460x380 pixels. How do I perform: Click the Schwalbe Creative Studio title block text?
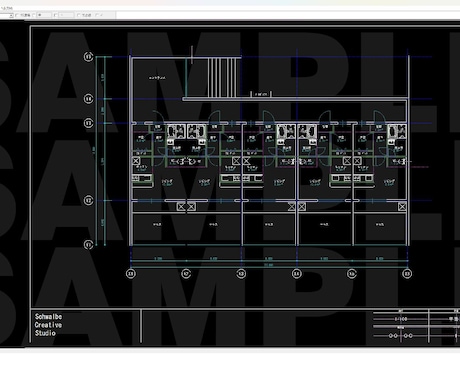click(x=48, y=325)
